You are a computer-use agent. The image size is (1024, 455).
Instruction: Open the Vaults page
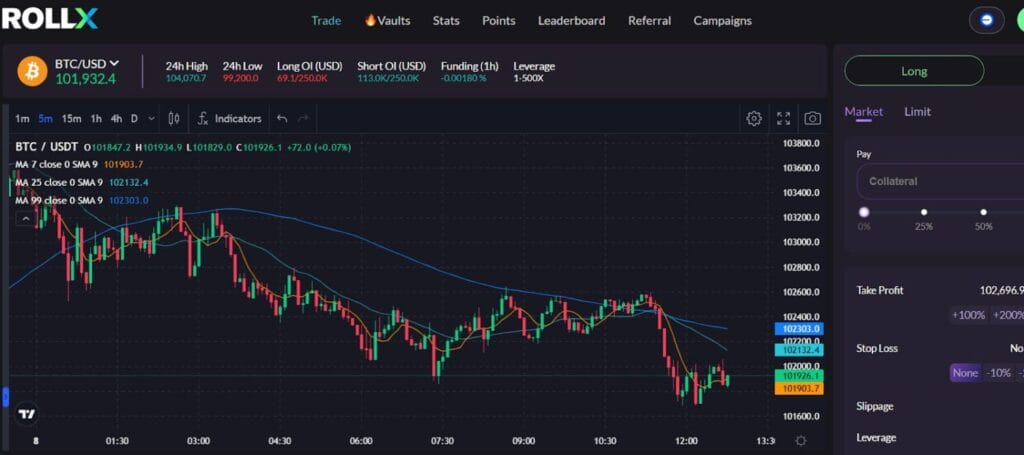387,21
